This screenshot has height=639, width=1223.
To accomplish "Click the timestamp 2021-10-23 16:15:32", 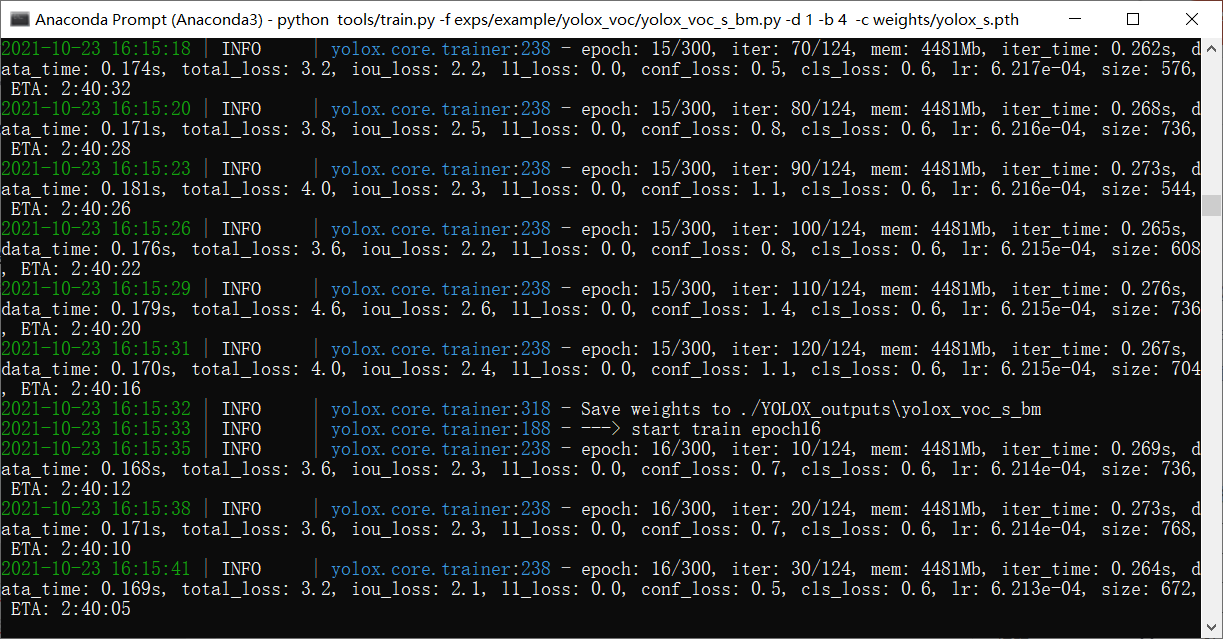I will 96,409.
